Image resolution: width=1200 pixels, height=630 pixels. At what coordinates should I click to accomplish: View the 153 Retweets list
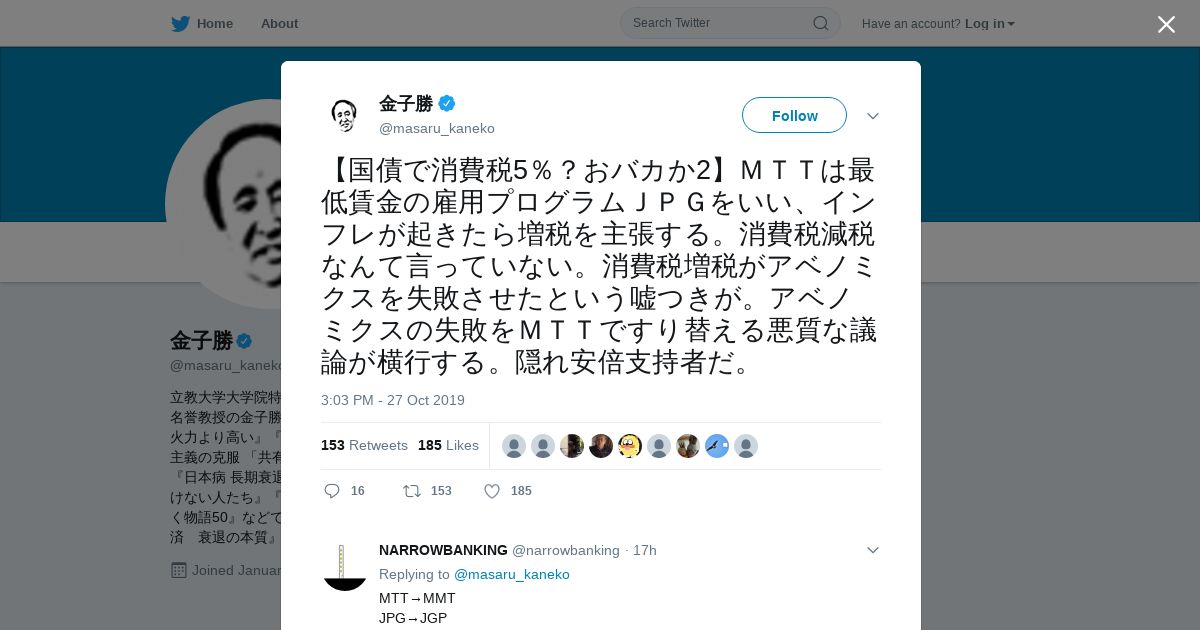click(x=364, y=445)
